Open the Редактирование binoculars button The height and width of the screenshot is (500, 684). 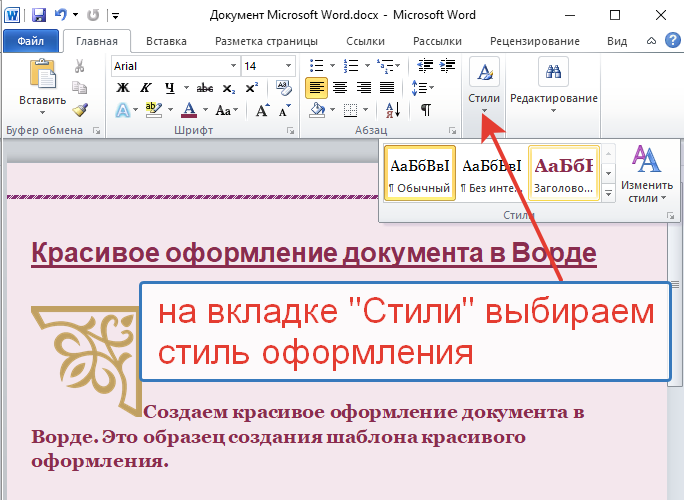coord(553,85)
